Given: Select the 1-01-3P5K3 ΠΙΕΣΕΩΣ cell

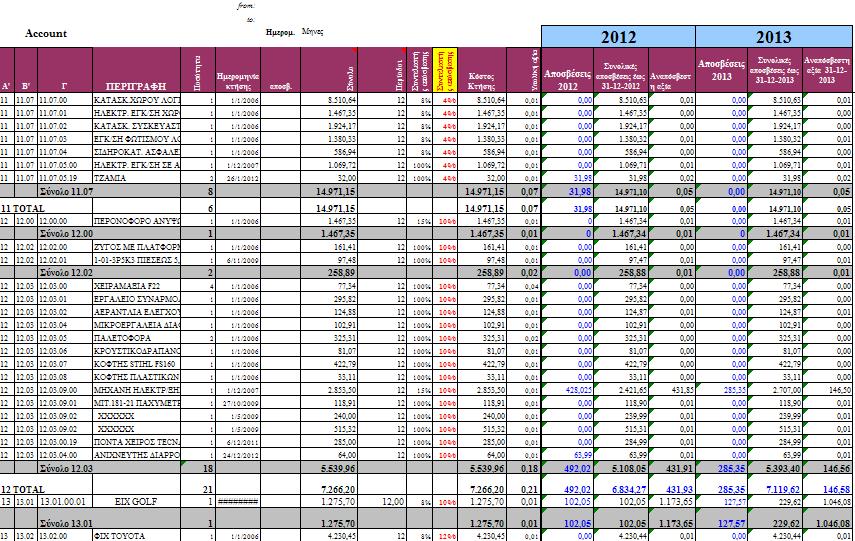Looking at the screenshot, I should click(x=136, y=260).
